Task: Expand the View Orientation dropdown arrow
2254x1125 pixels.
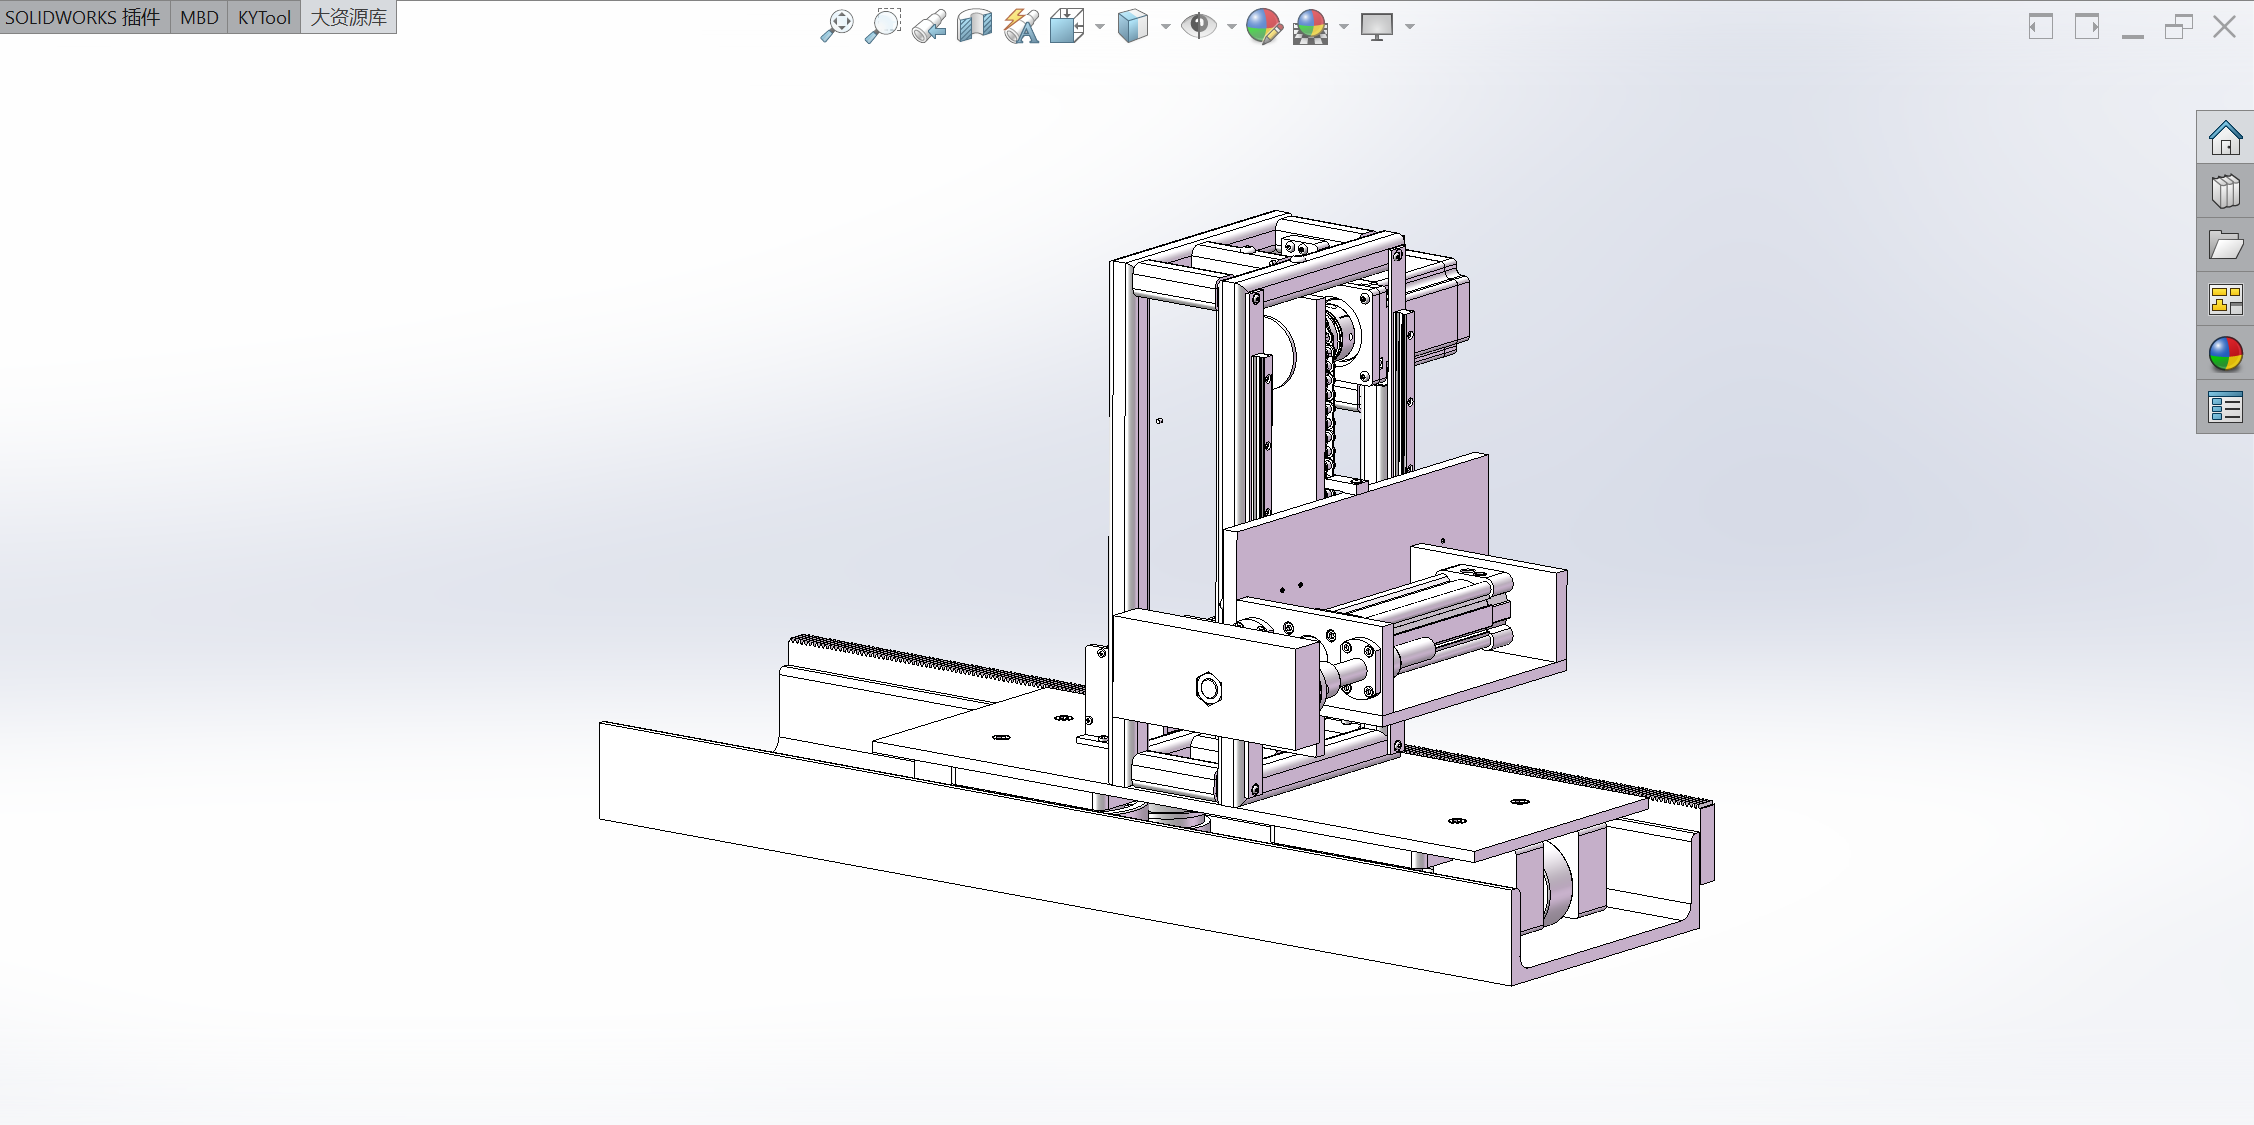Action: pos(1099,27)
